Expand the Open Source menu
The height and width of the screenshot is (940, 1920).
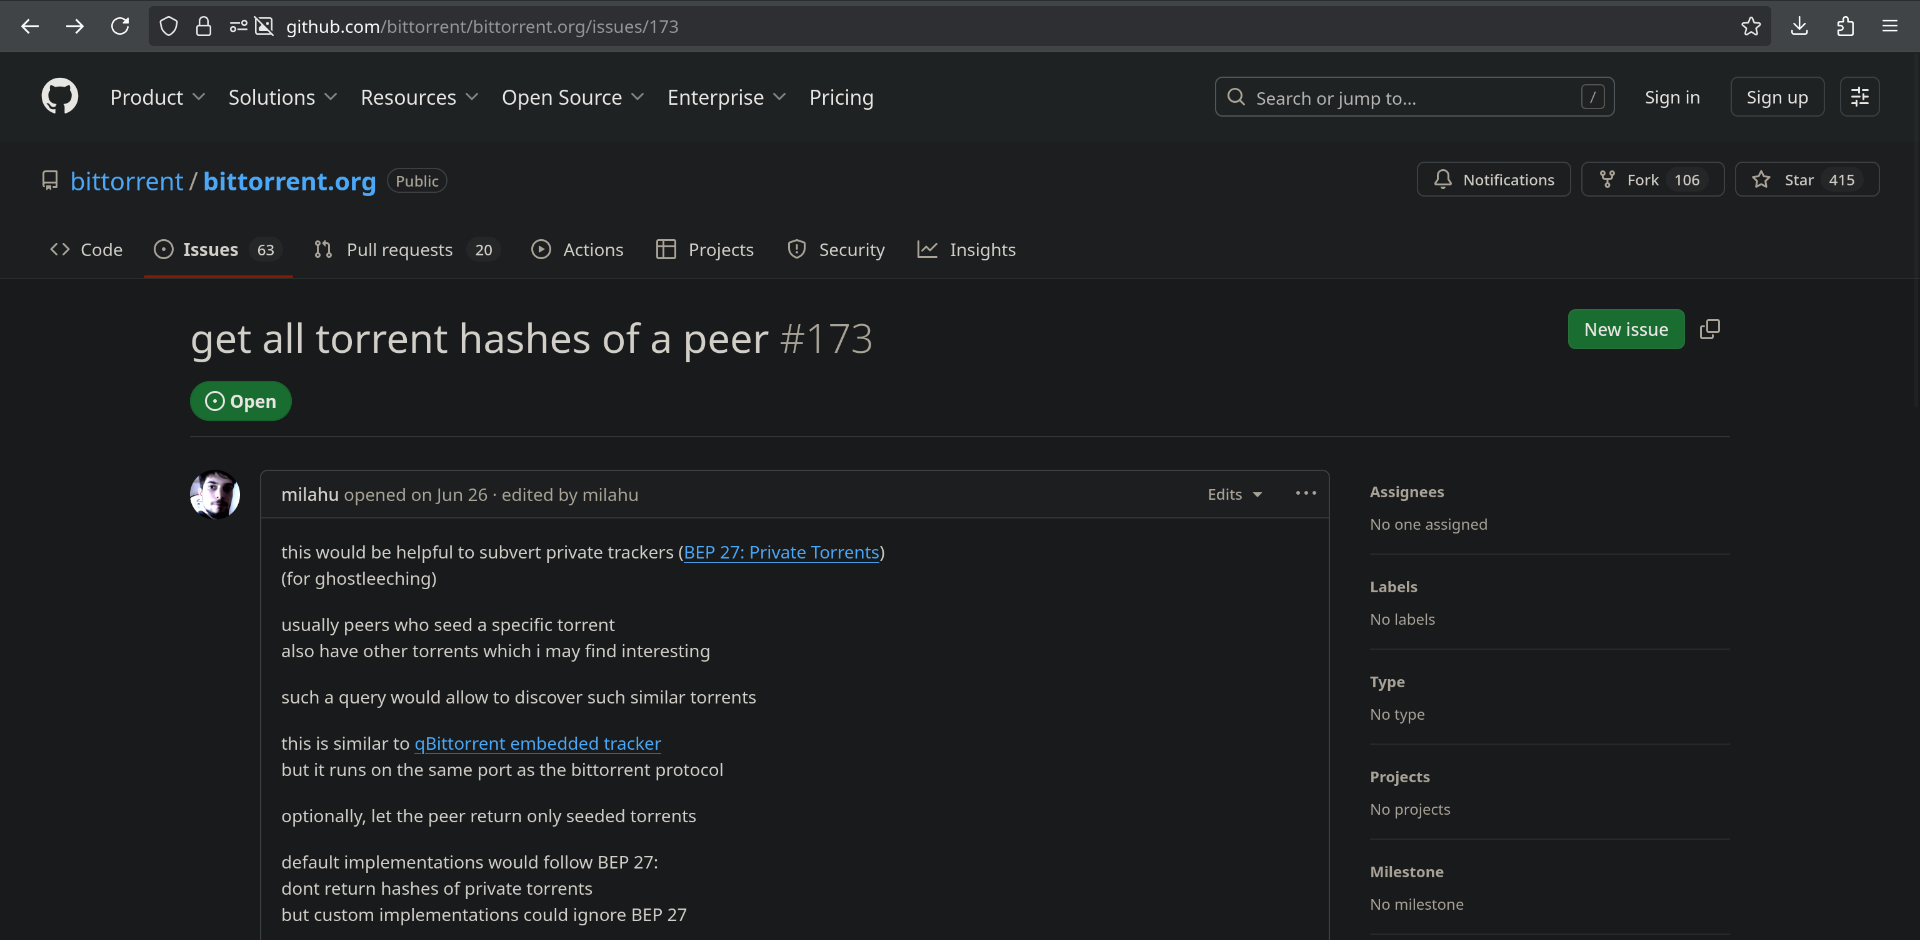[x=573, y=97]
